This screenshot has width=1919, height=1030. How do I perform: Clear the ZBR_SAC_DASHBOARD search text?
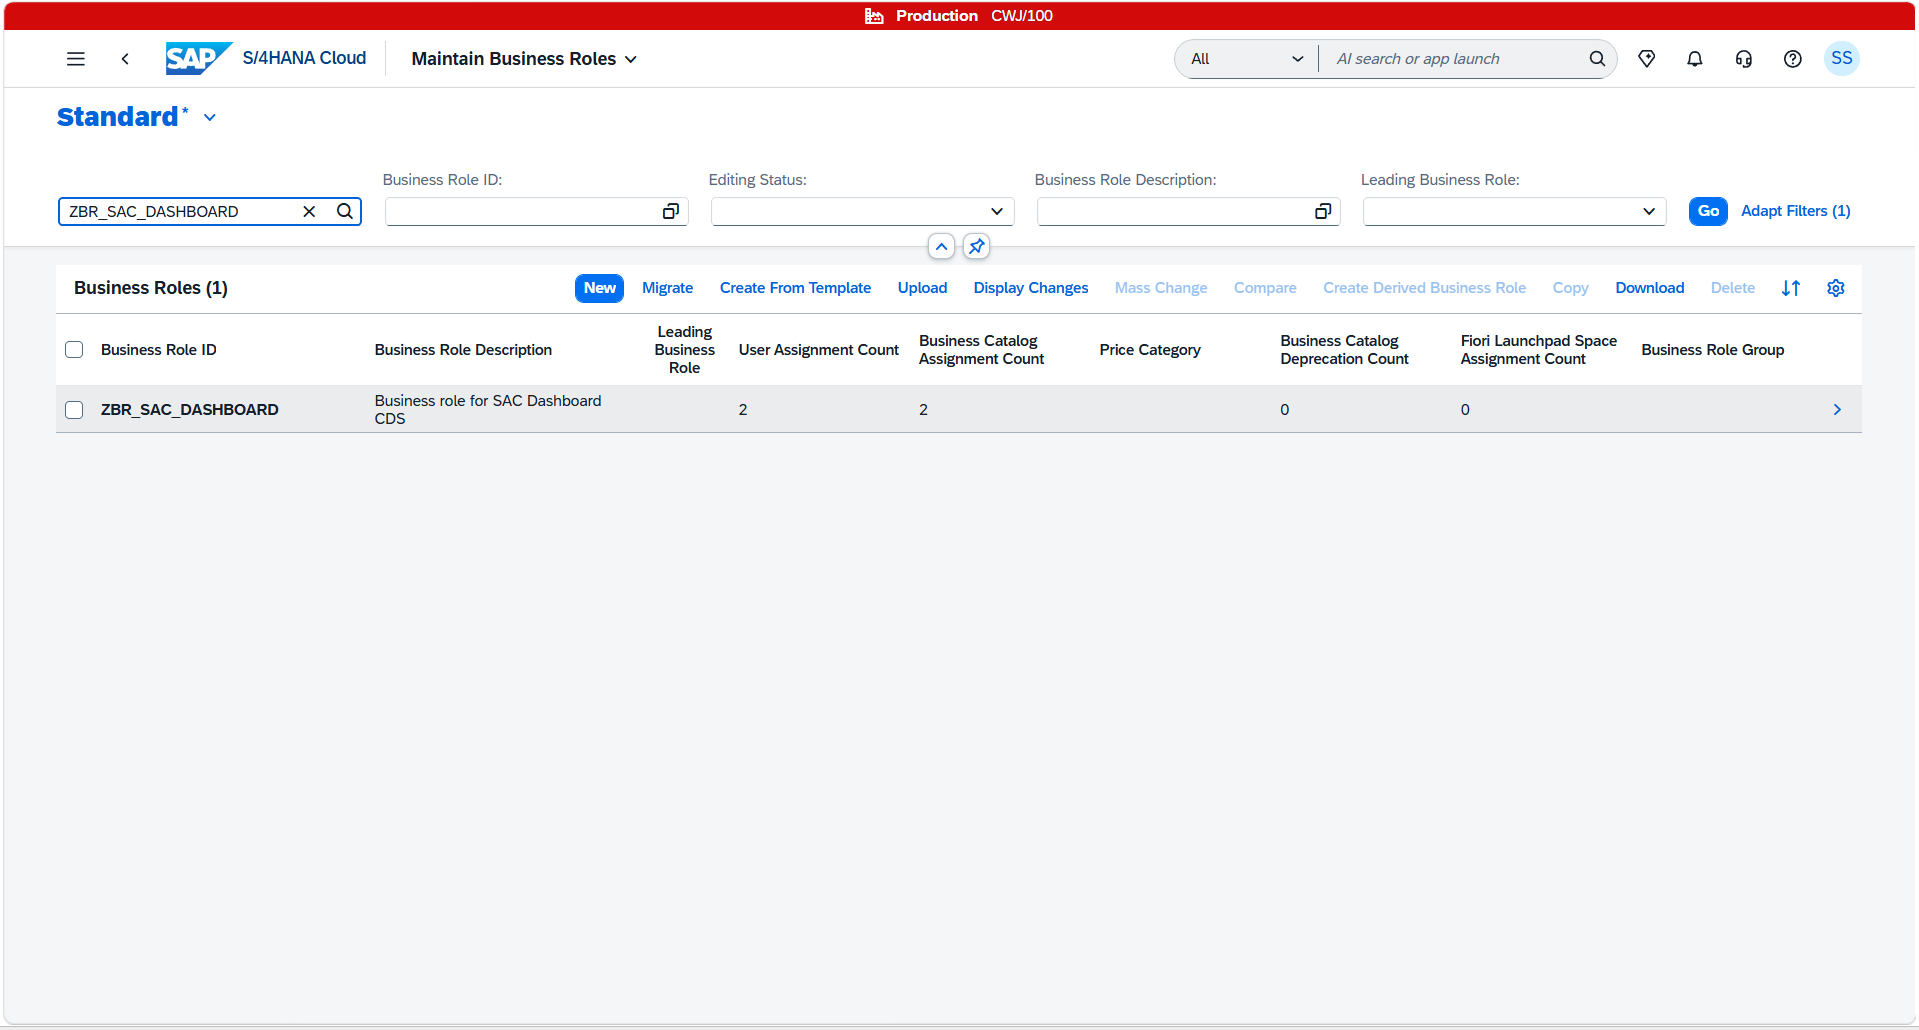(x=309, y=211)
